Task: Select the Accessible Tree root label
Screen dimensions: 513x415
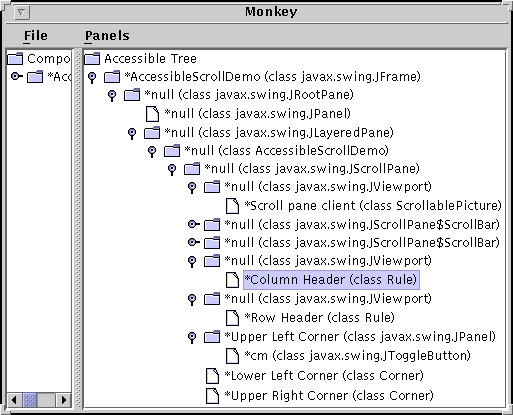Action: (x=150, y=59)
